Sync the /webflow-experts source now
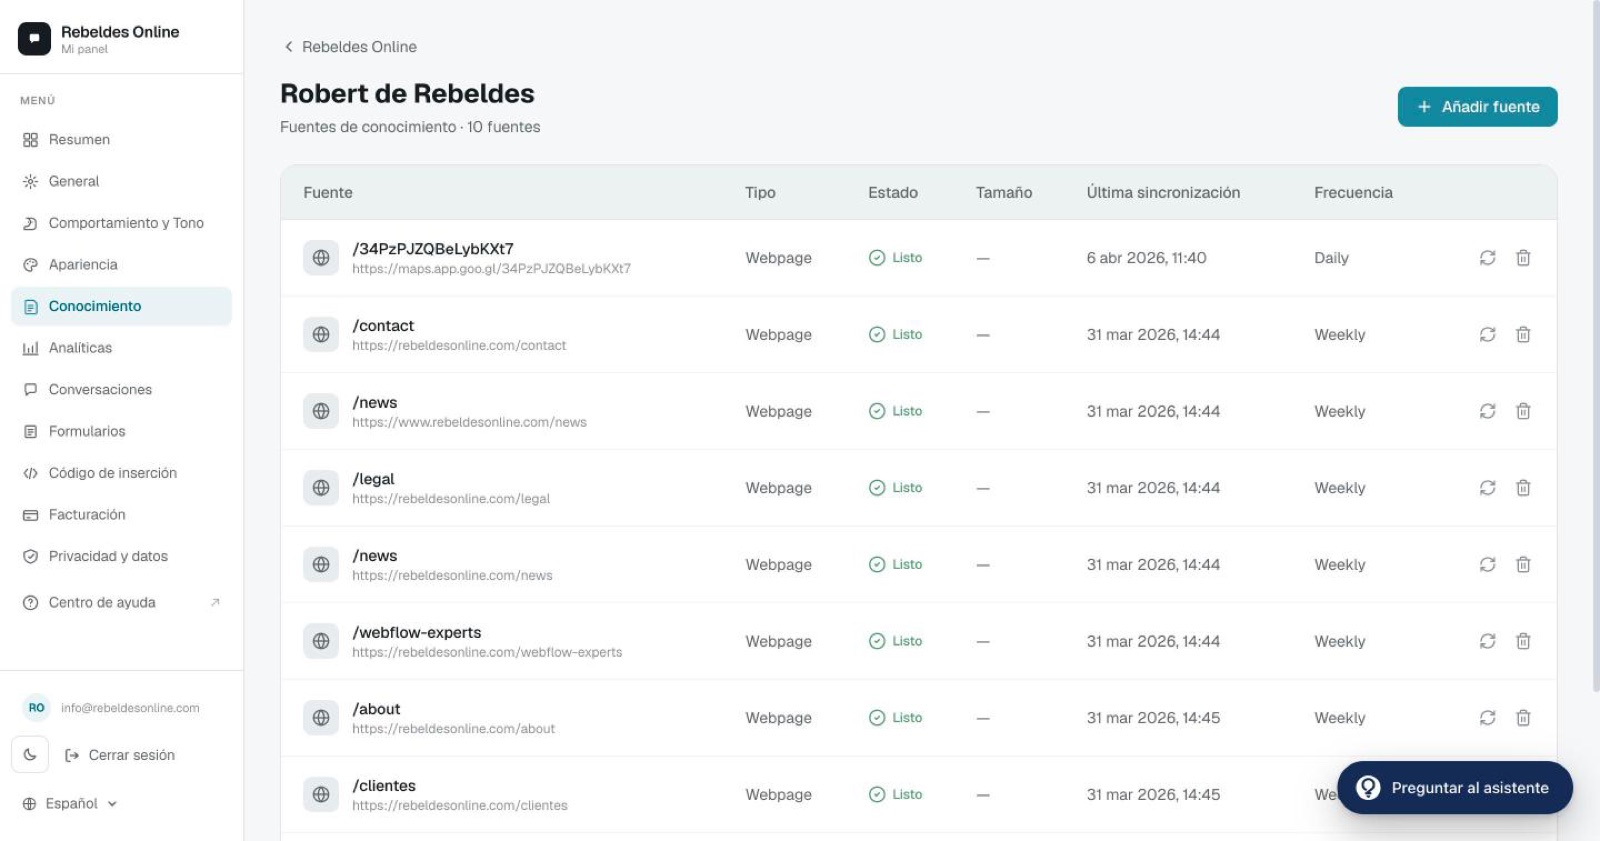The image size is (1600, 841). (x=1487, y=641)
